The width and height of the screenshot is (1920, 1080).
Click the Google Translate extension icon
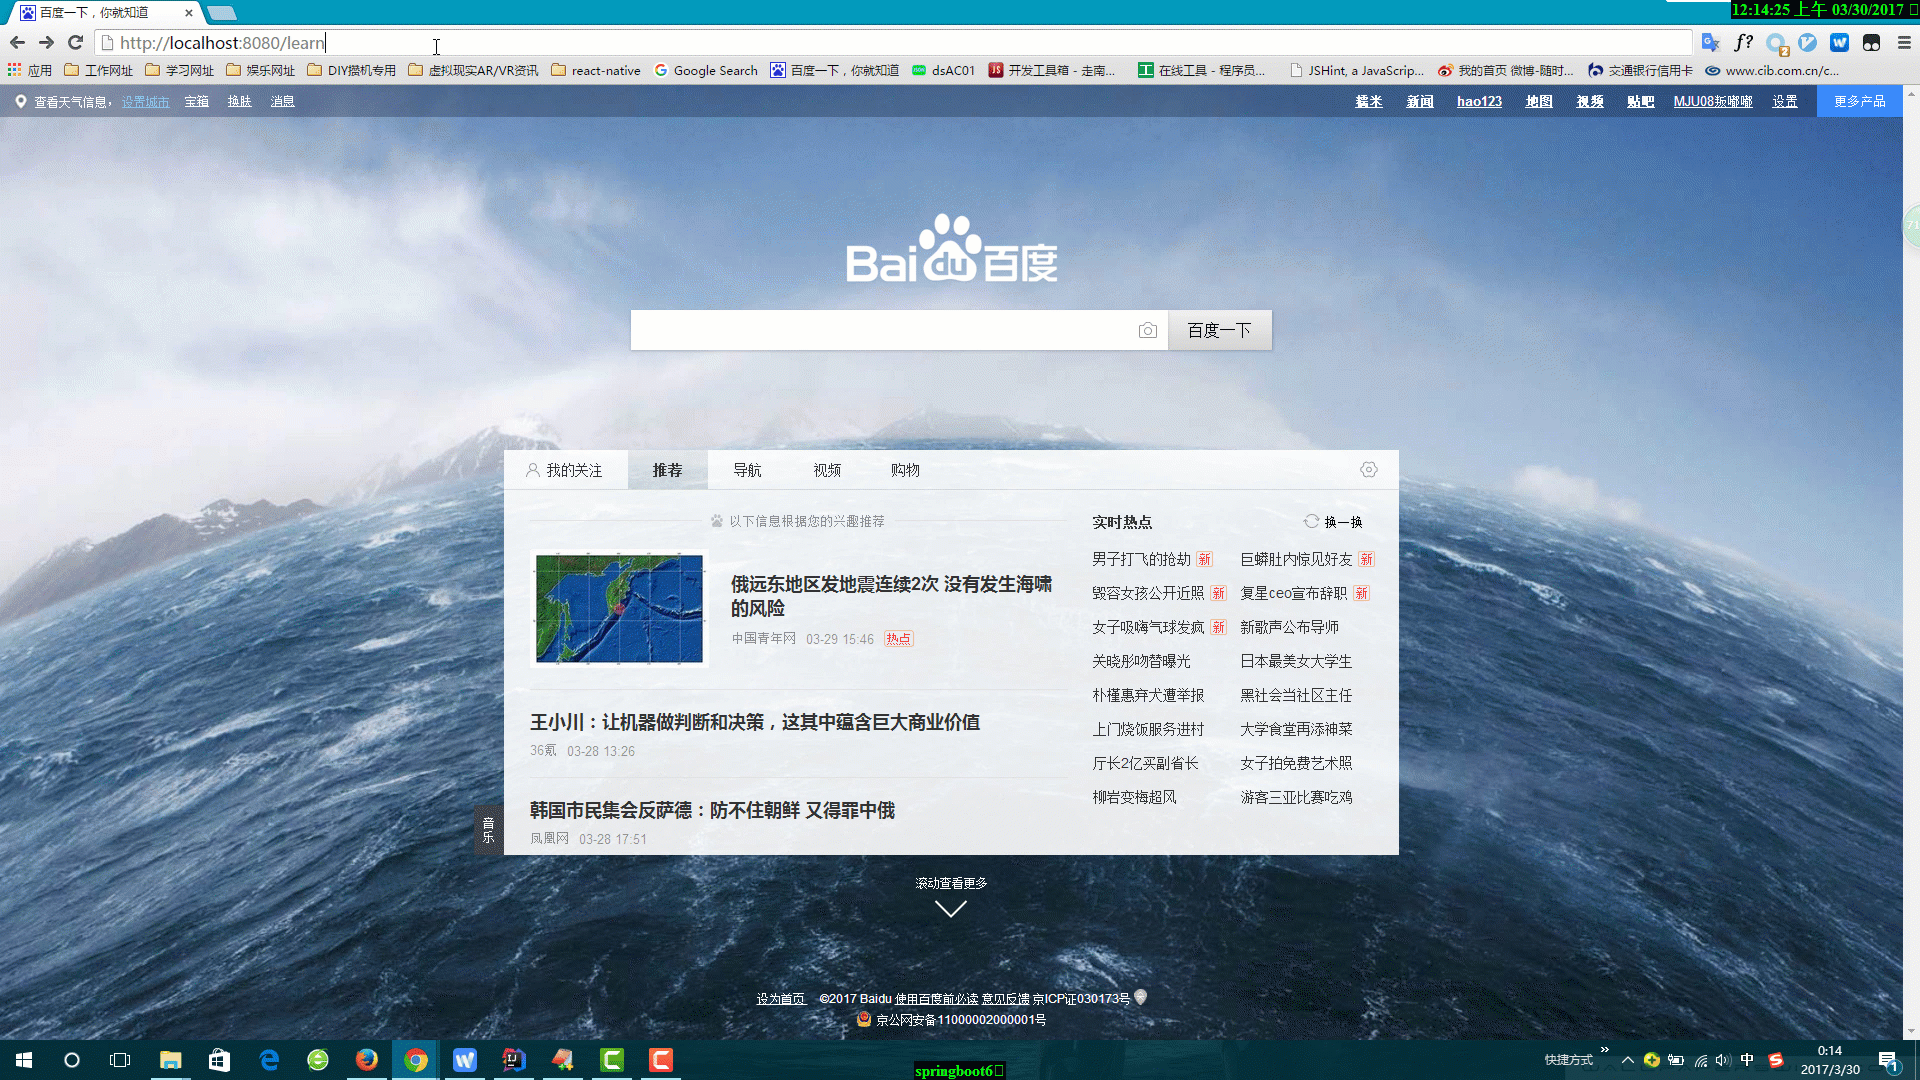1710,42
